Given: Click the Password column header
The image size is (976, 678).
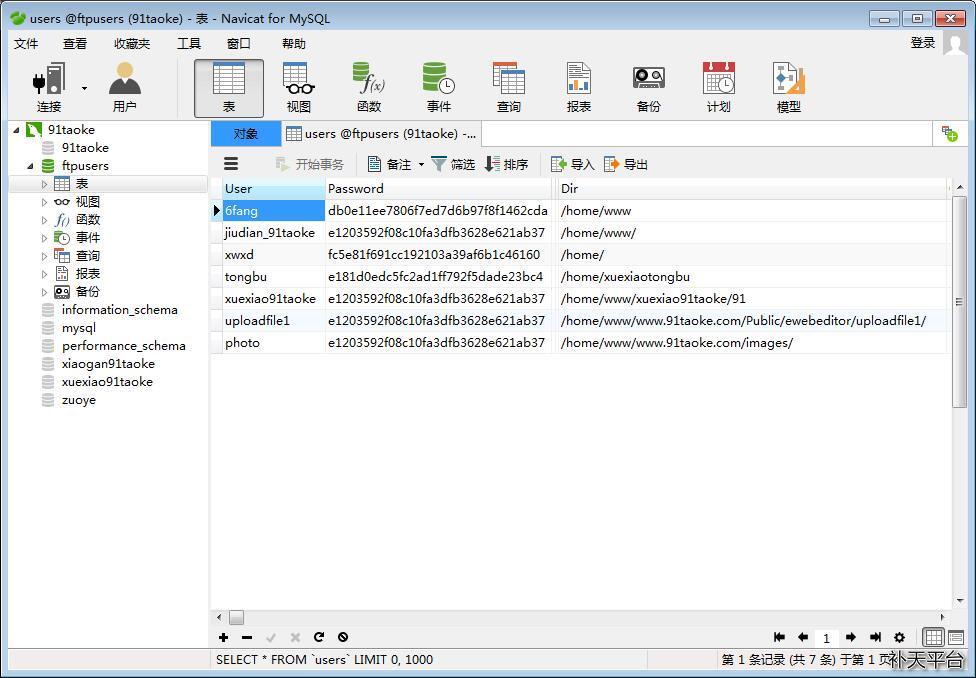Looking at the screenshot, I should point(439,189).
